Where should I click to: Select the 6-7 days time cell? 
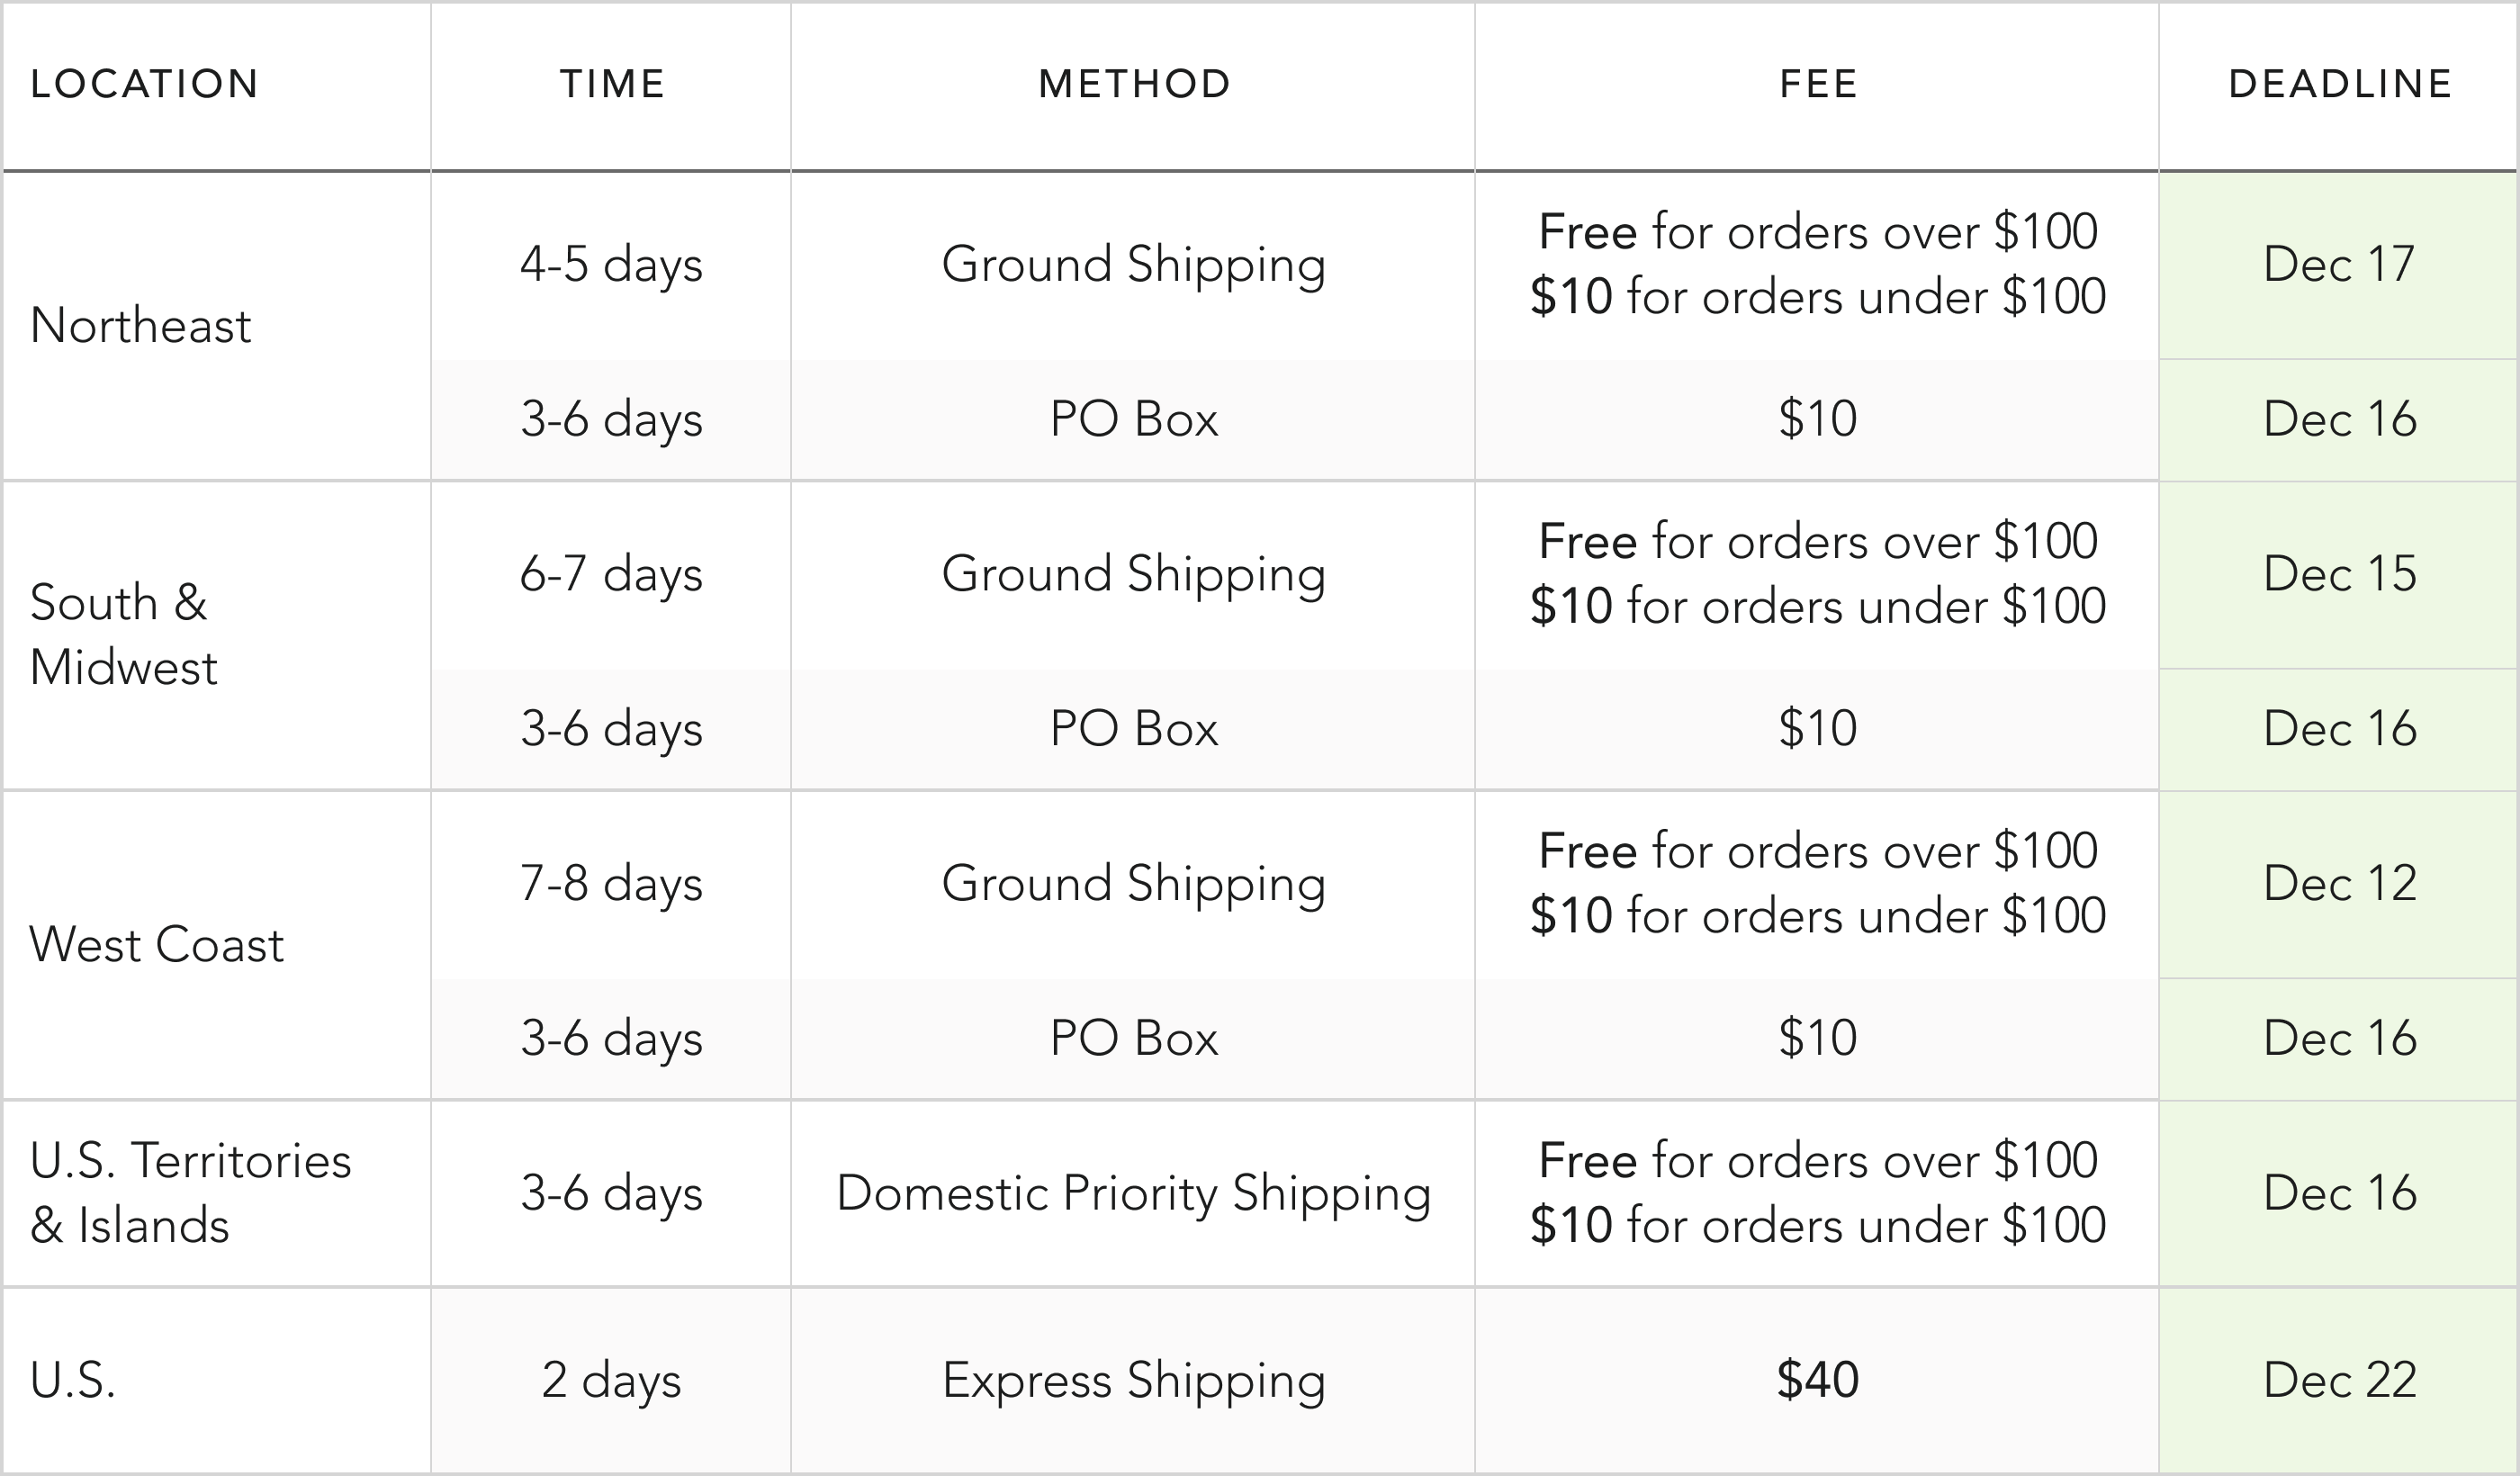[612, 574]
